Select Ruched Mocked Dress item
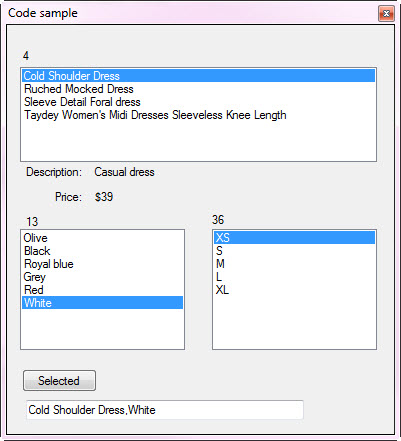 click(199, 89)
